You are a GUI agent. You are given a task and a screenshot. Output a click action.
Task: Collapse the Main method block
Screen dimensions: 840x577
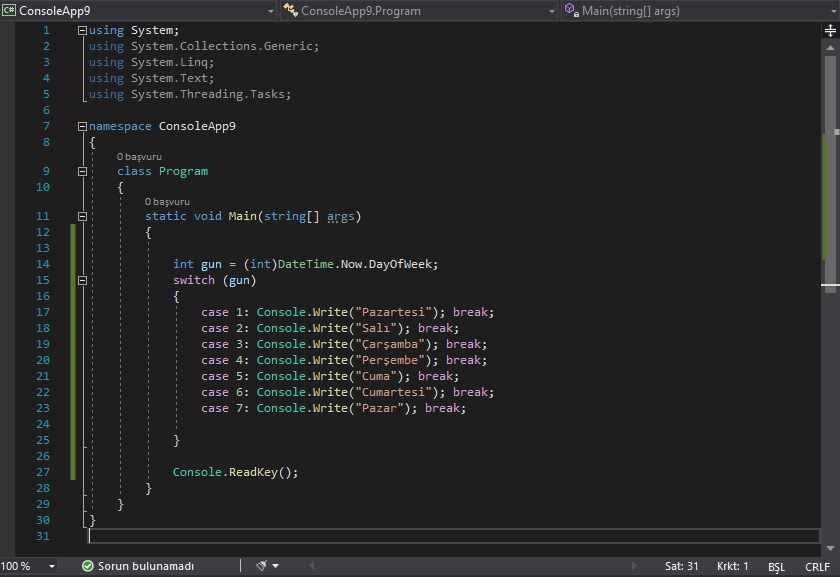click(82, 216)
